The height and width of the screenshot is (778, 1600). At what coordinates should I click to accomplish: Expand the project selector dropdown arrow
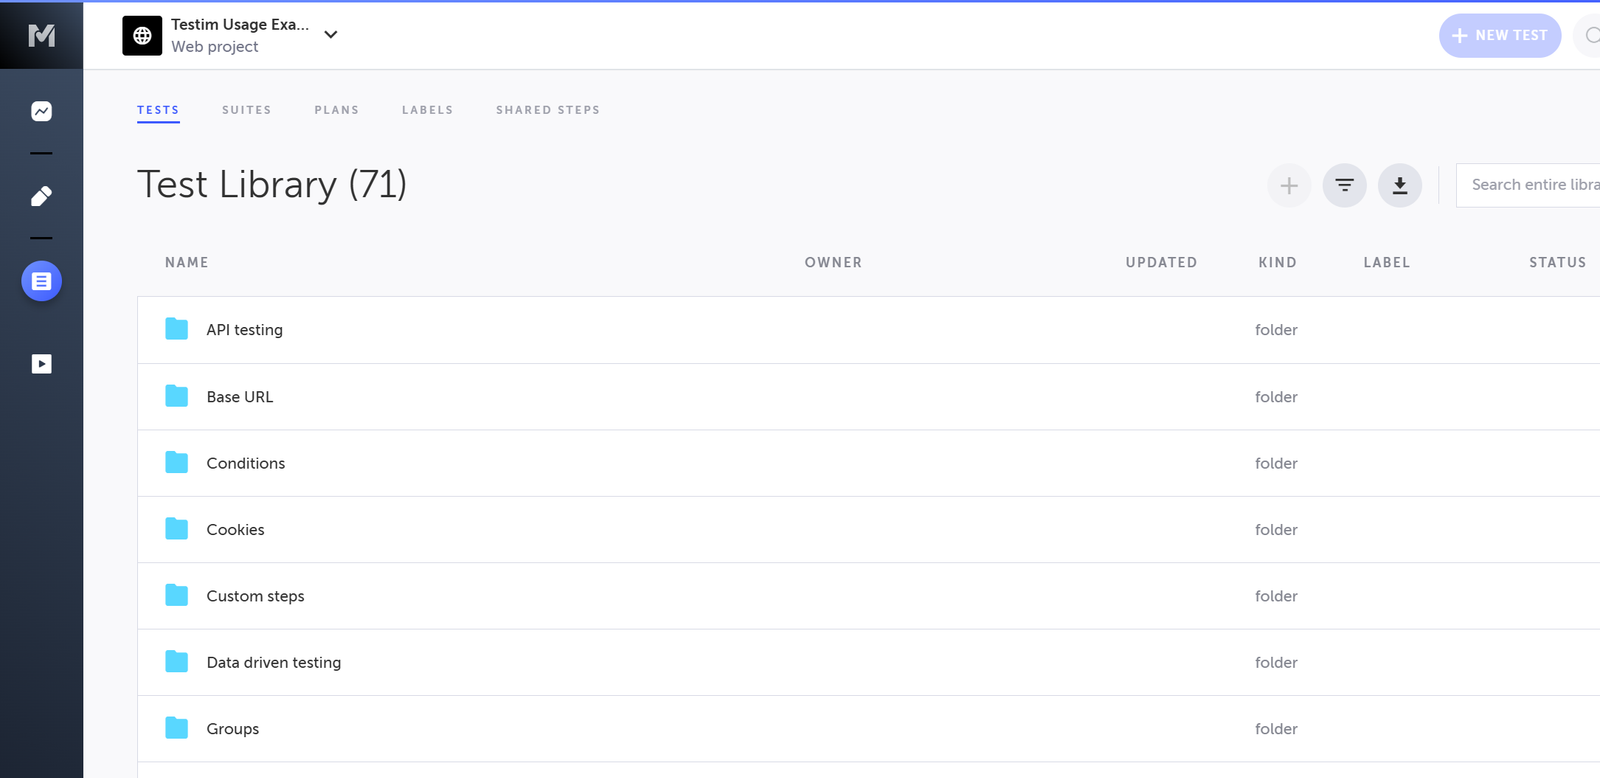coord(331,35)
